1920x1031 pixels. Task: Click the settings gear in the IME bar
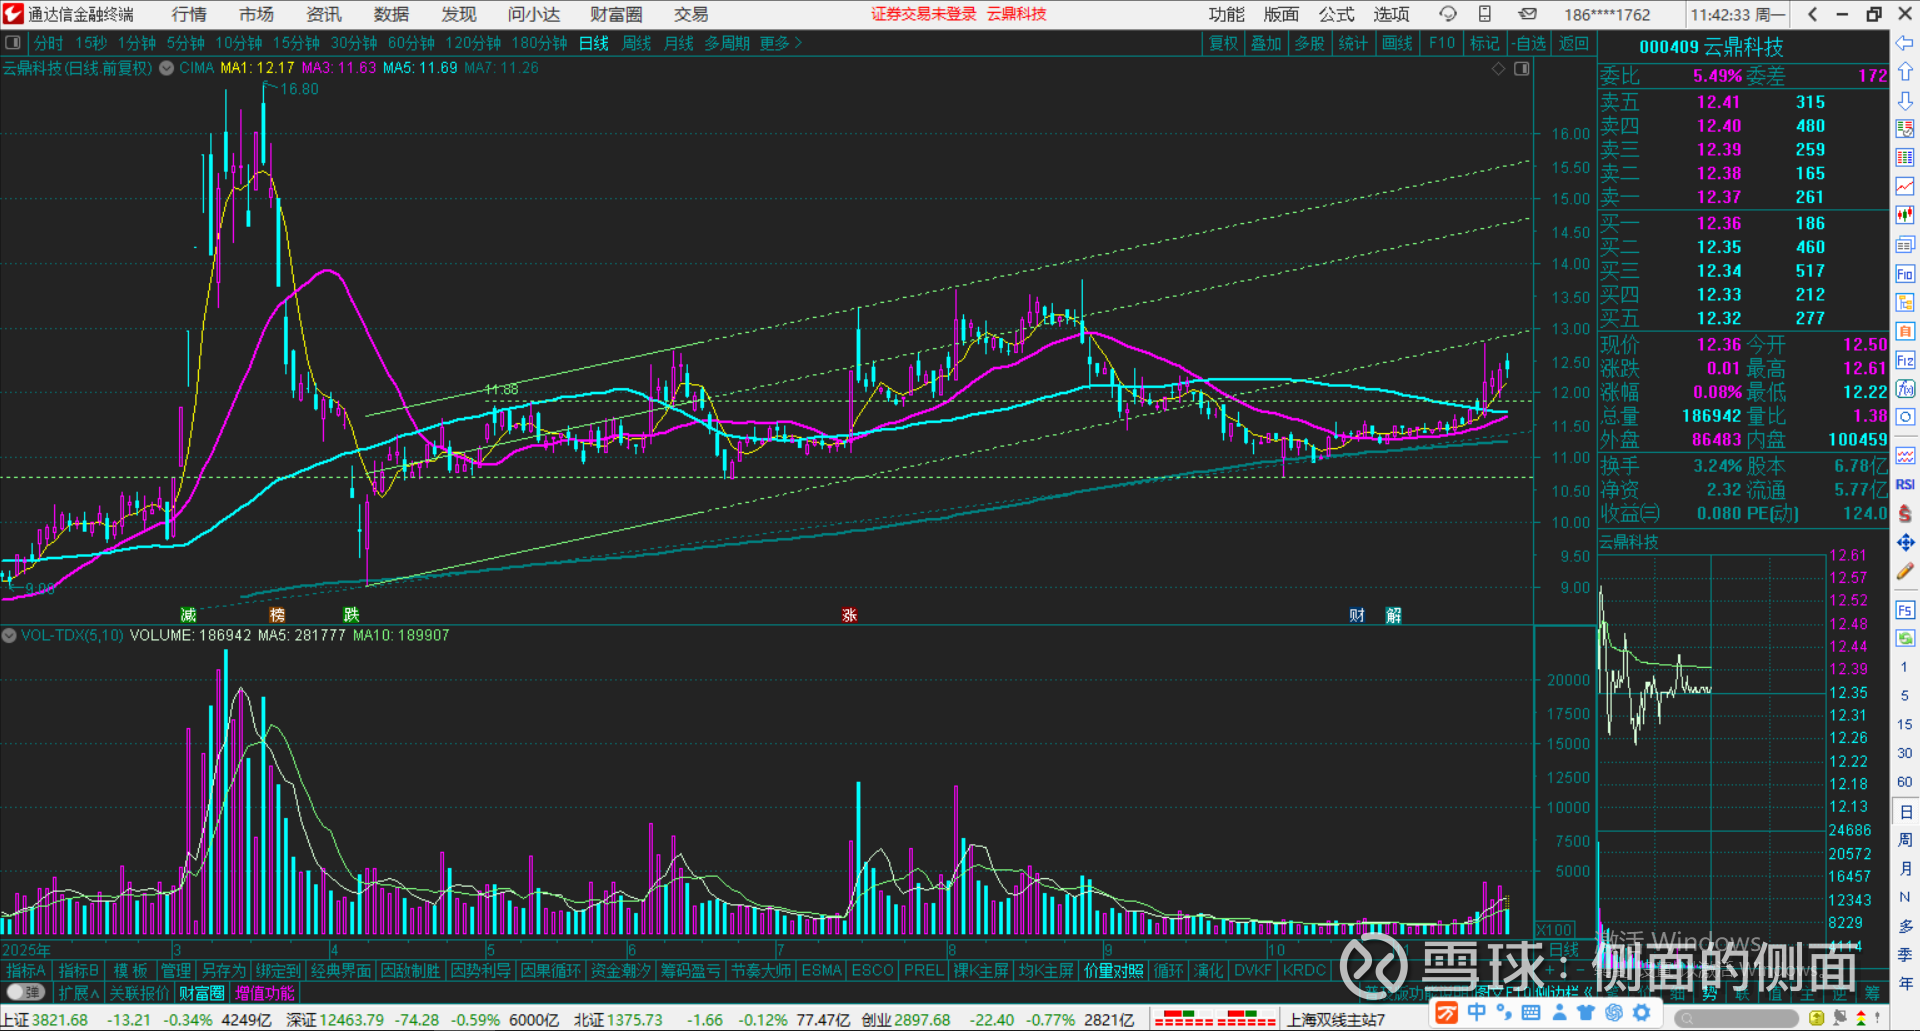(1641, 1013)
